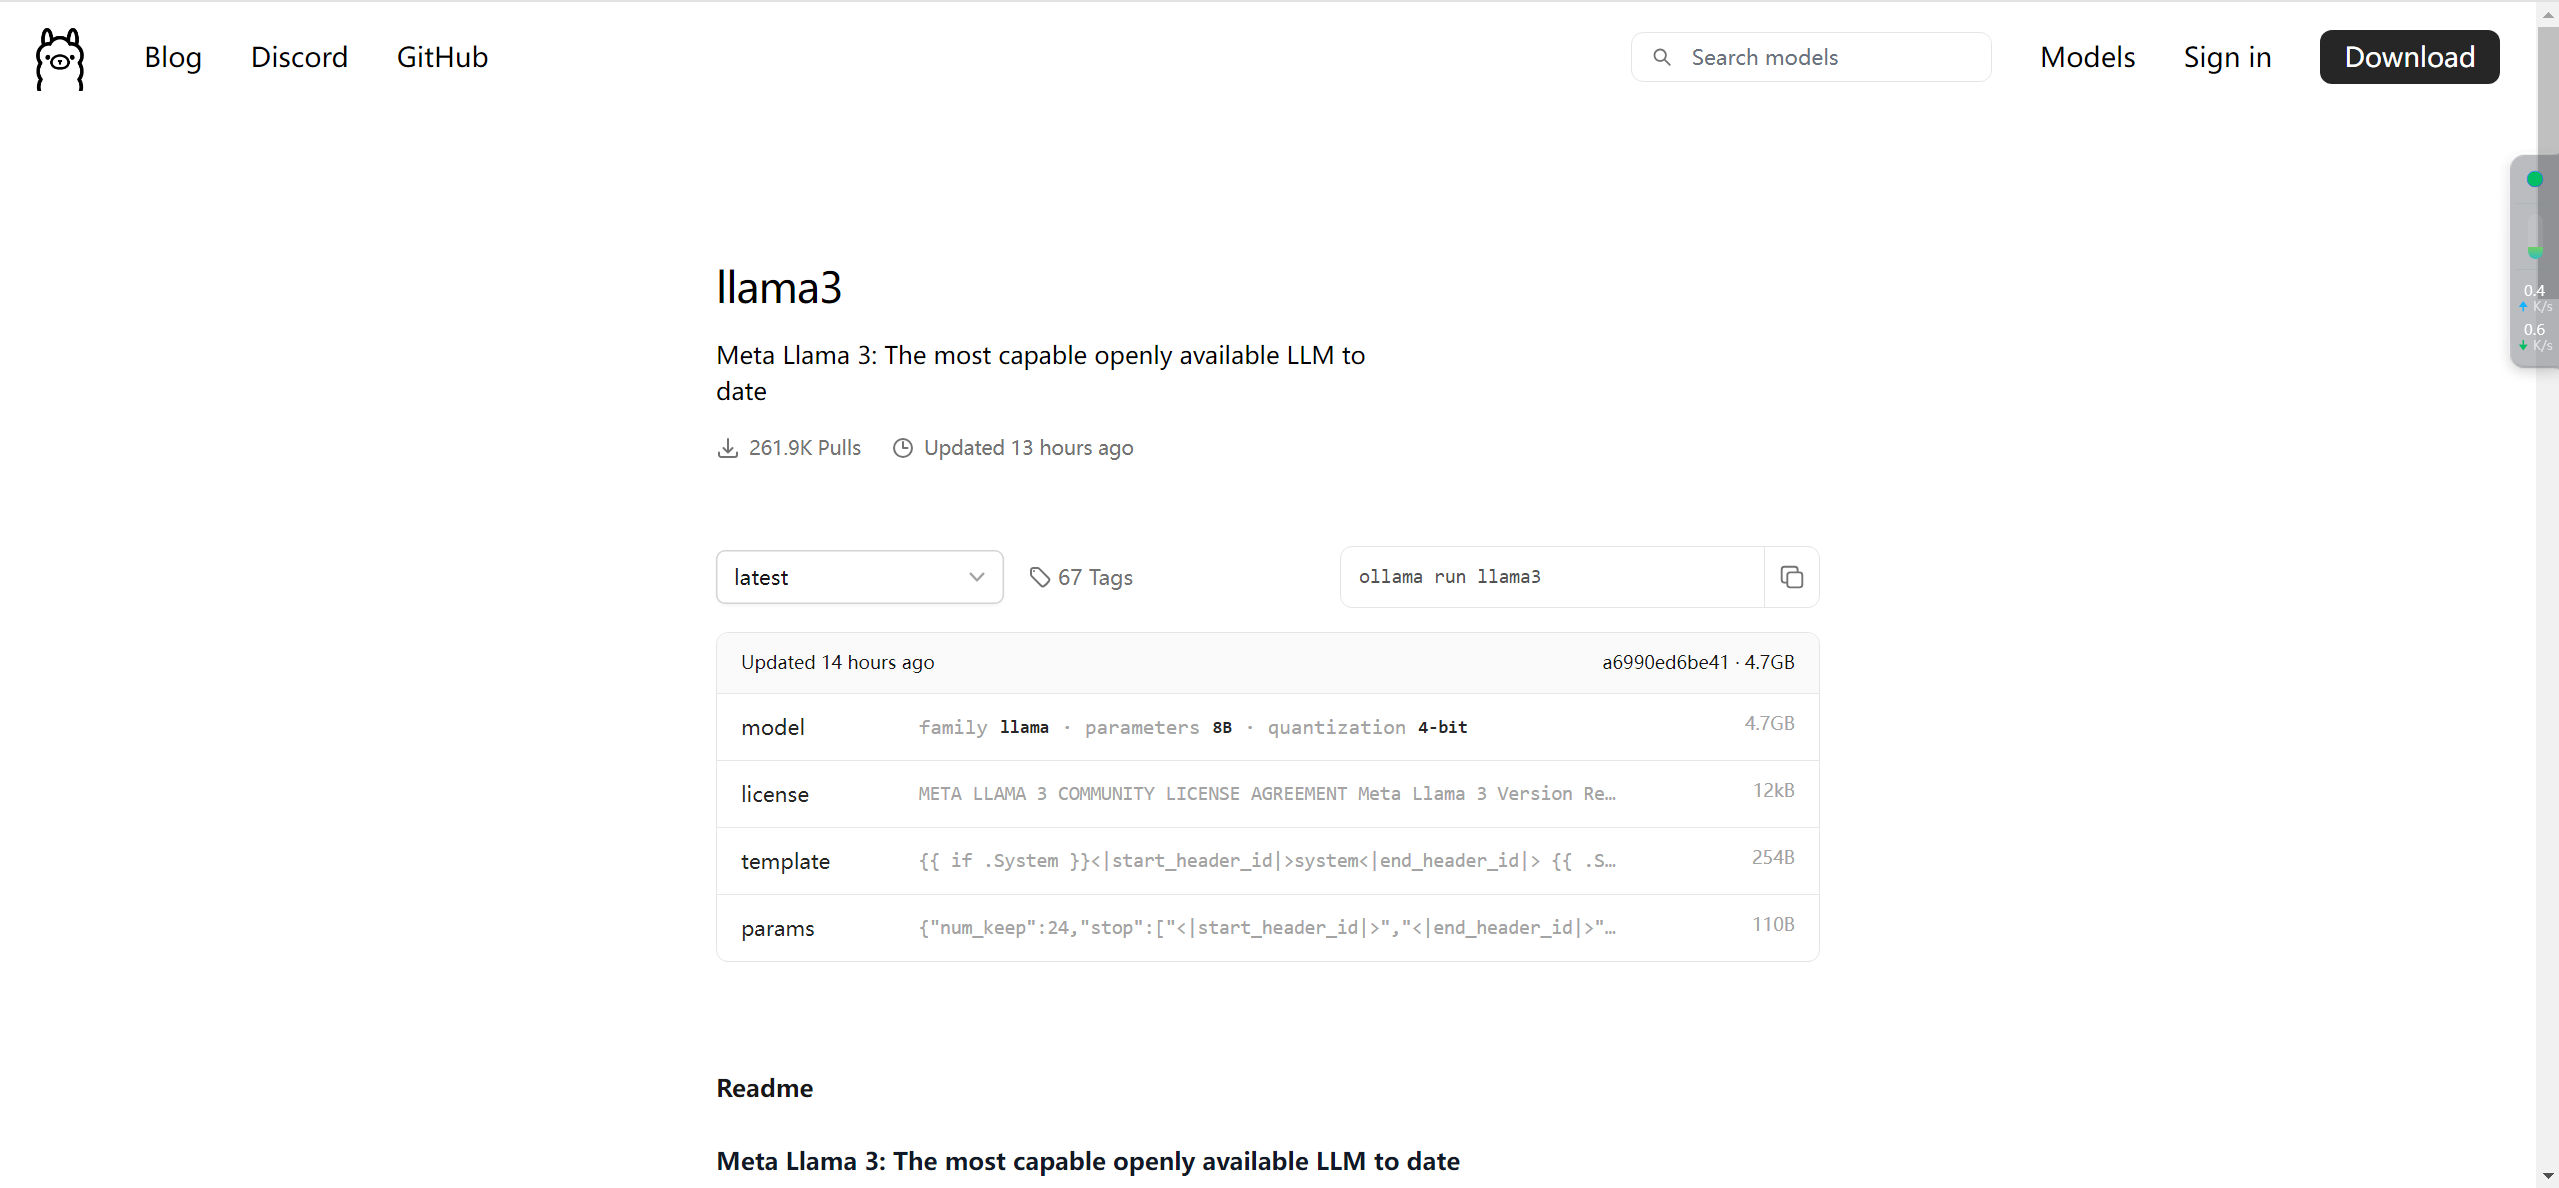Go to GitHub from the navbar
This screenshot has height=1188, width=2559.
click(x=442, y=57)
